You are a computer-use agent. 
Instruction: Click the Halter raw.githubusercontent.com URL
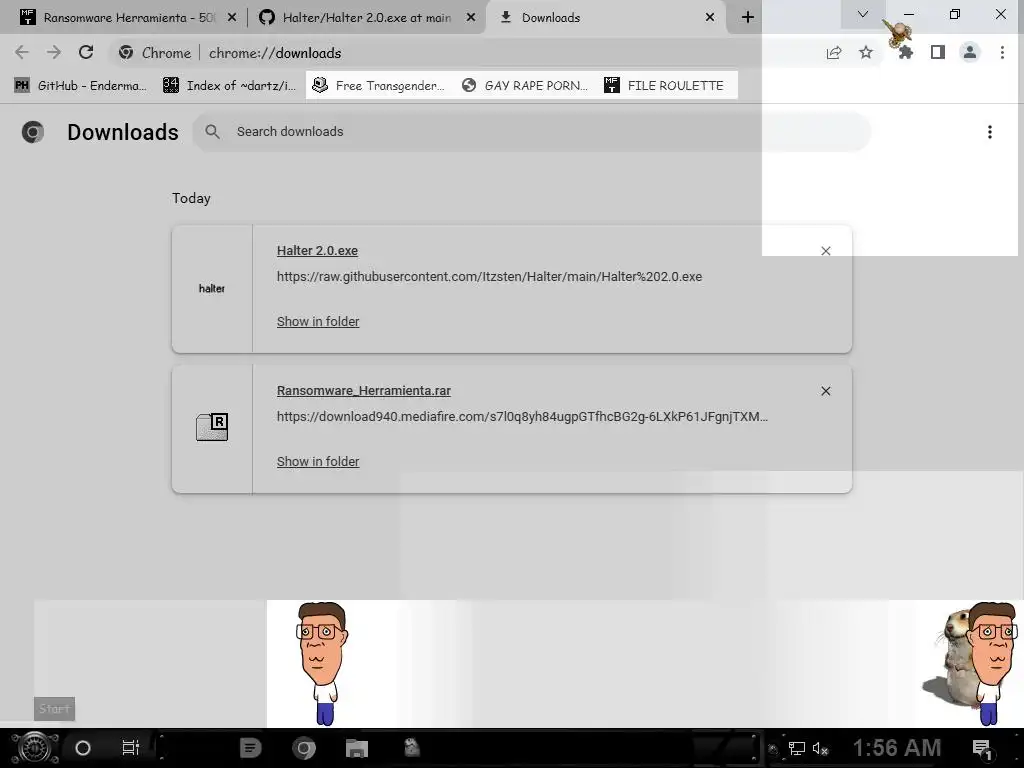coord(489,277)
